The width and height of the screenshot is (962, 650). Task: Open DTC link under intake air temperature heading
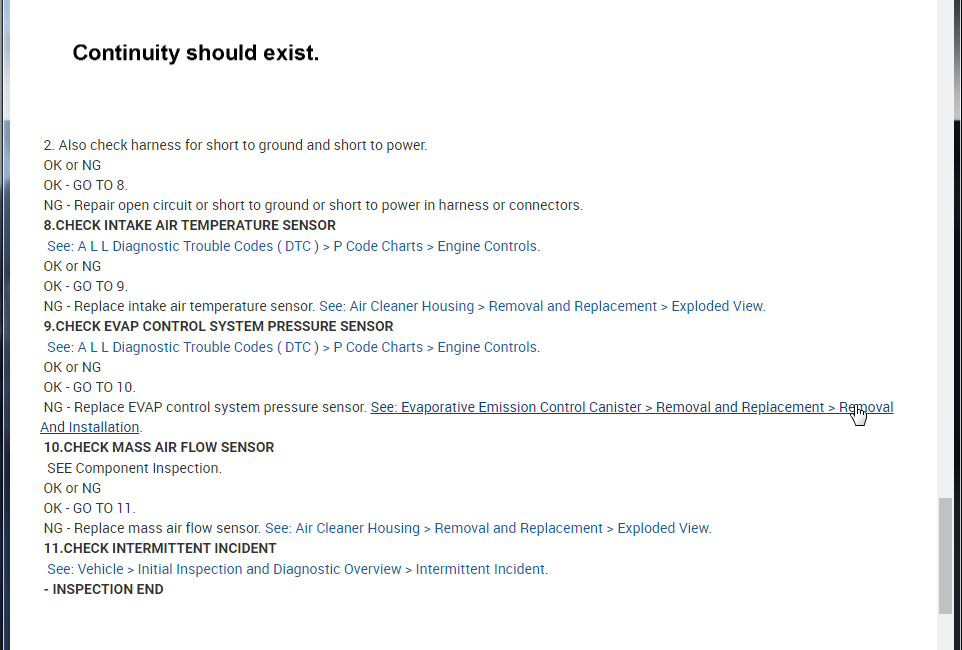(x=292, y=246)
